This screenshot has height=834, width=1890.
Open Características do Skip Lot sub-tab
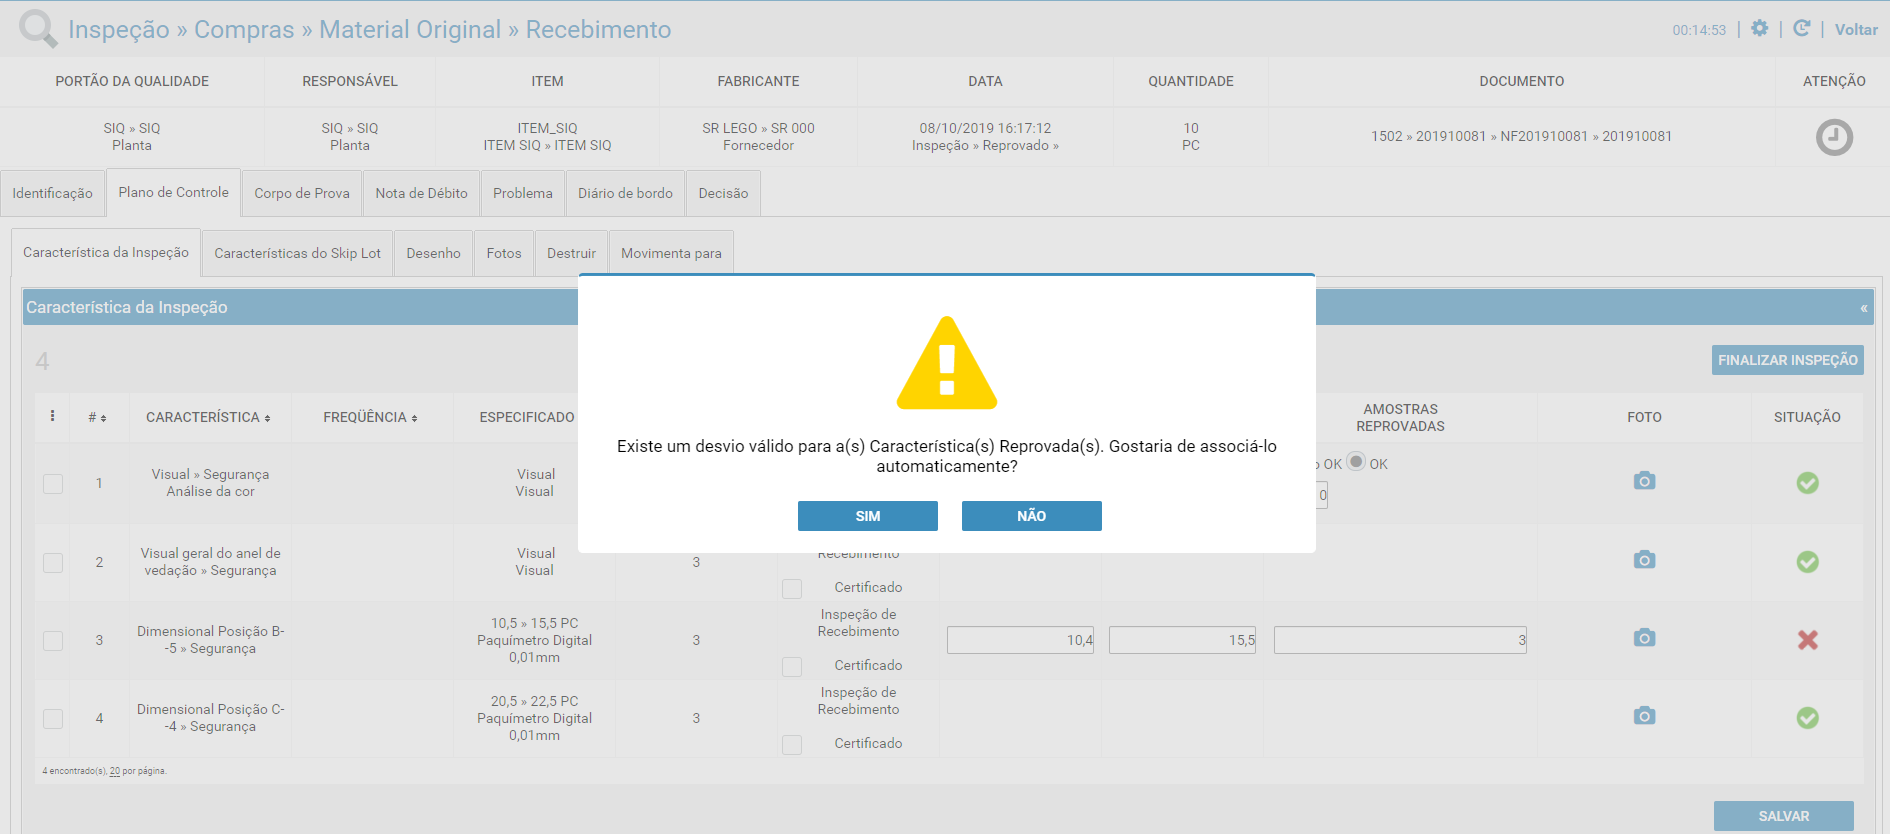297,253
